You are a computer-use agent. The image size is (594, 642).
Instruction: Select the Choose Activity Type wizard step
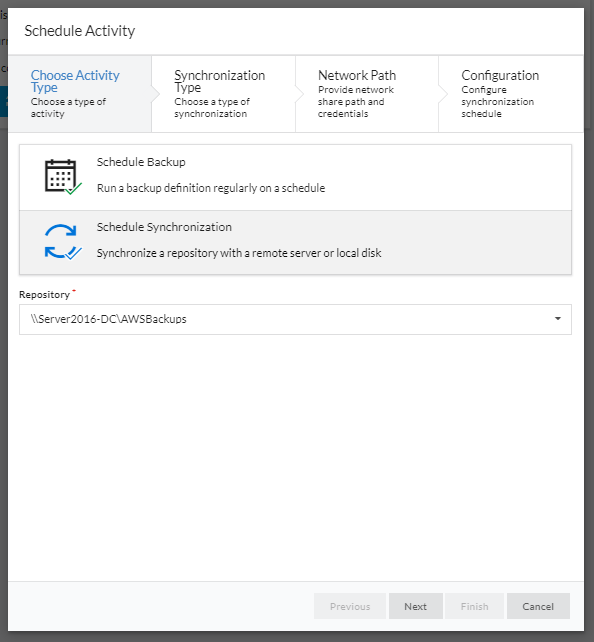[80, 94]
